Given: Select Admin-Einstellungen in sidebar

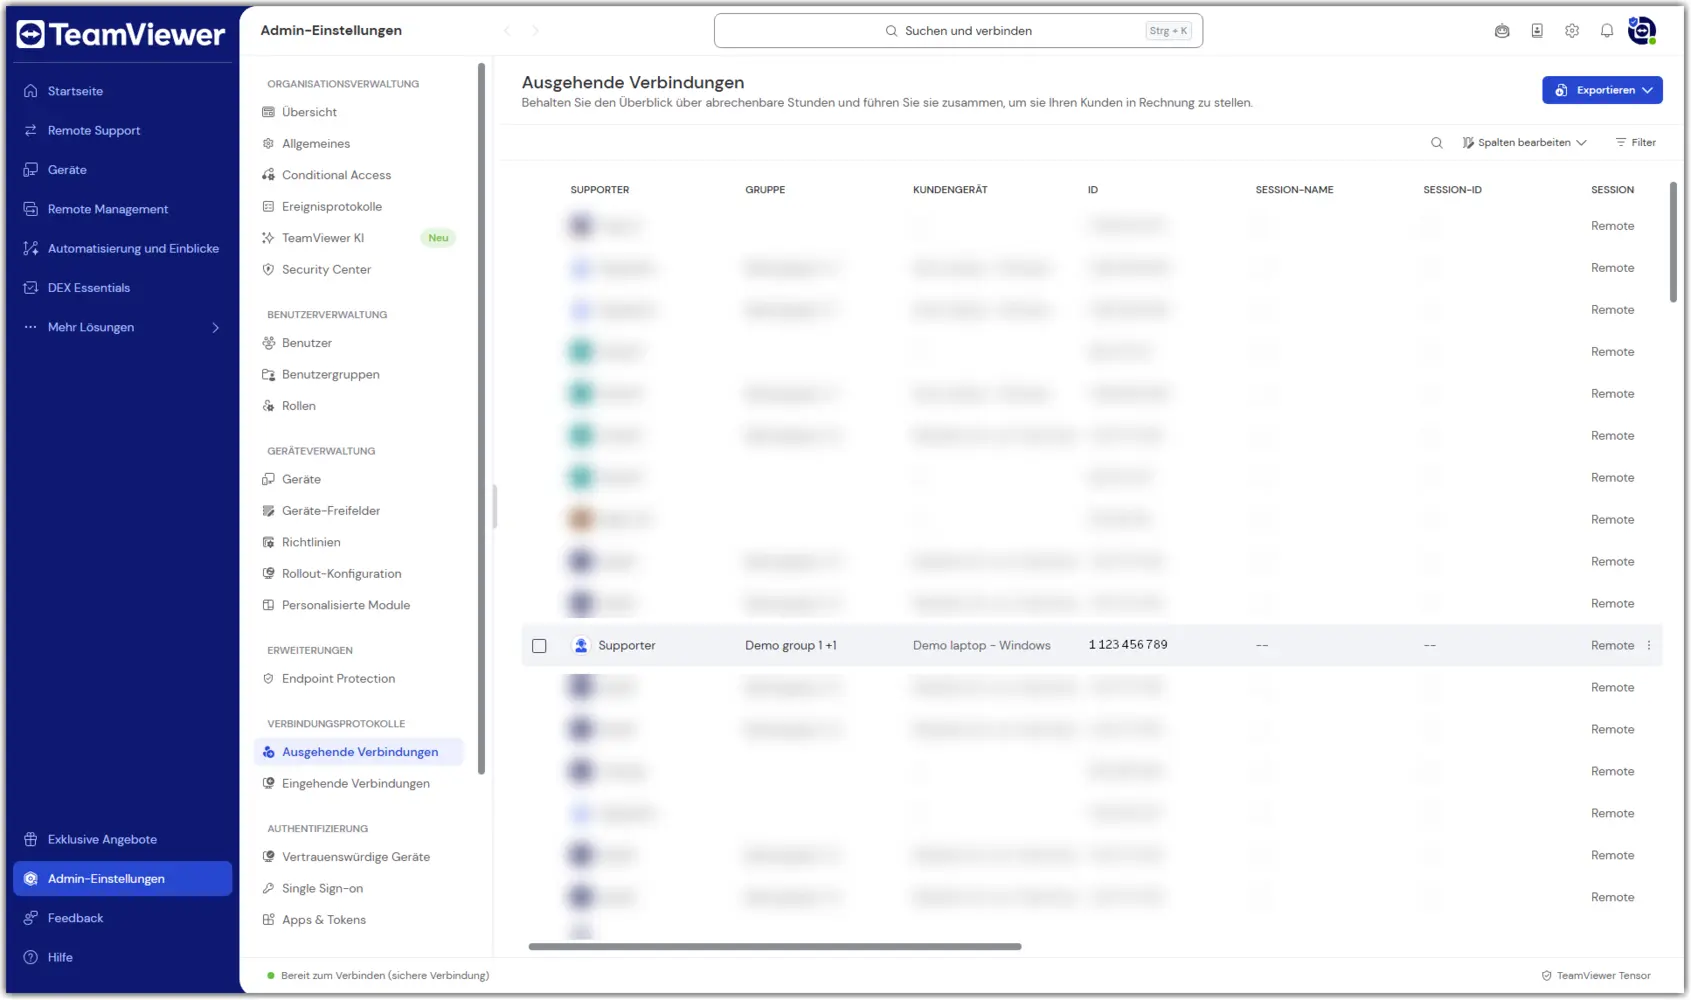Looking at the screenshot, I should coord(122,879).
